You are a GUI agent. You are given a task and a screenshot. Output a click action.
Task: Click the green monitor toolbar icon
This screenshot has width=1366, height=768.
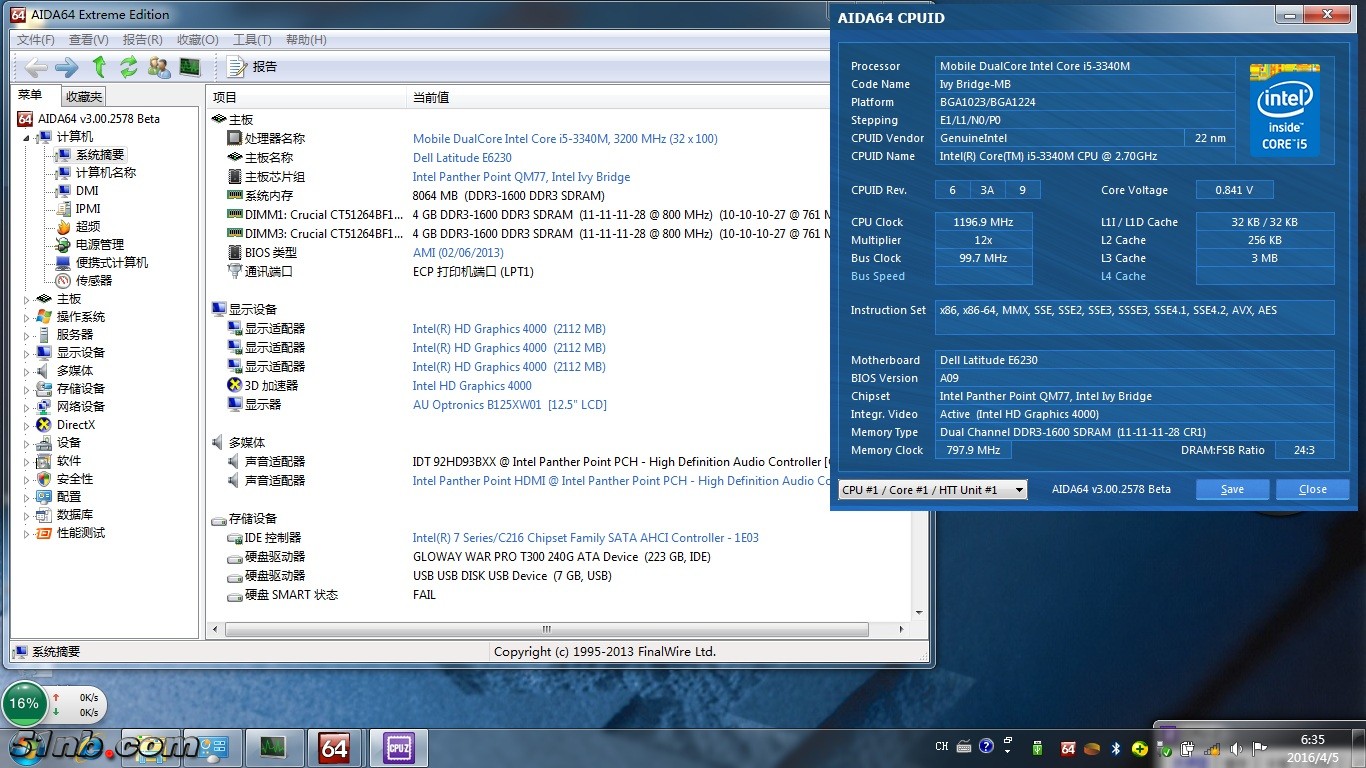pyautogui.click(x=190, y=67)
